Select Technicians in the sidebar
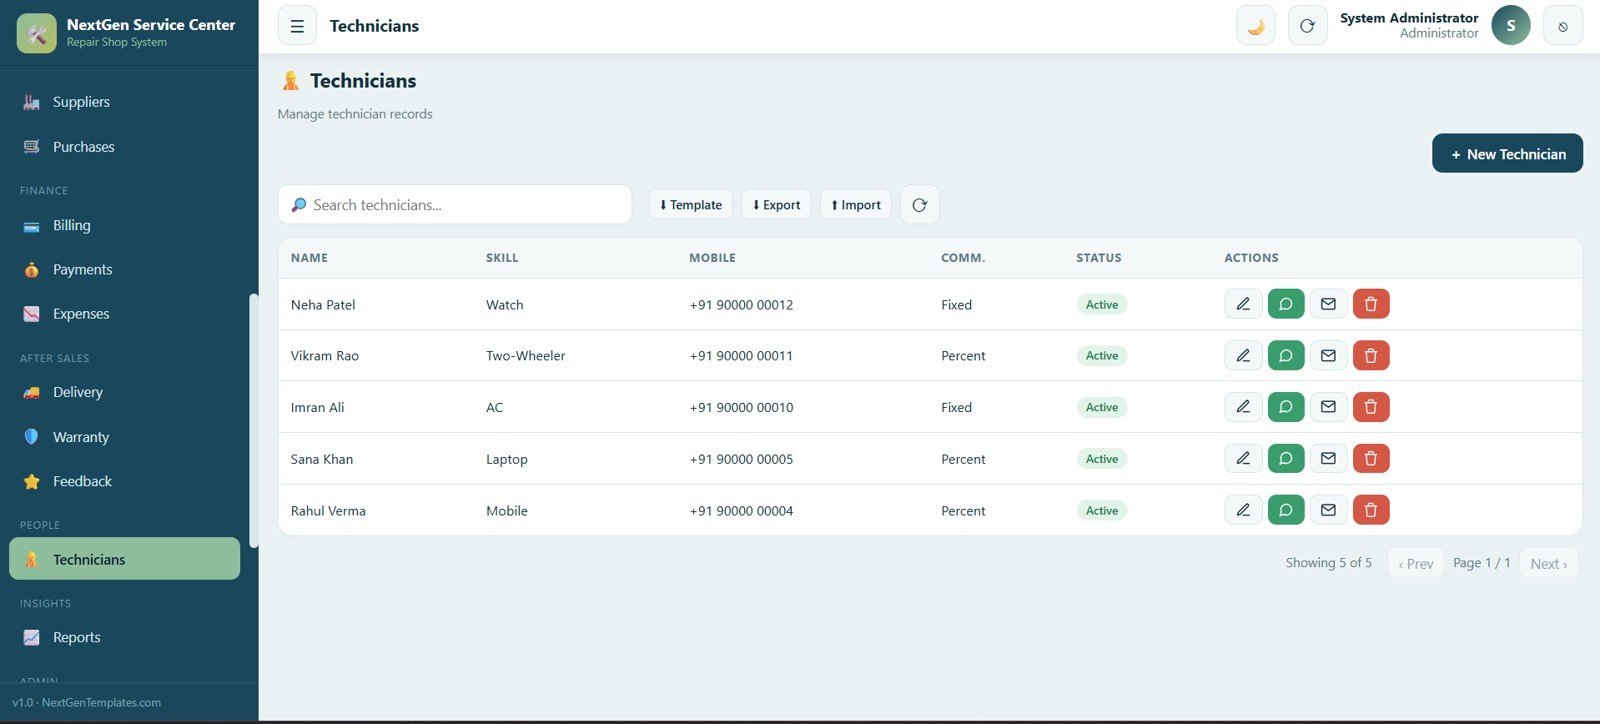The image size is (1600, 724). [124, 559]
